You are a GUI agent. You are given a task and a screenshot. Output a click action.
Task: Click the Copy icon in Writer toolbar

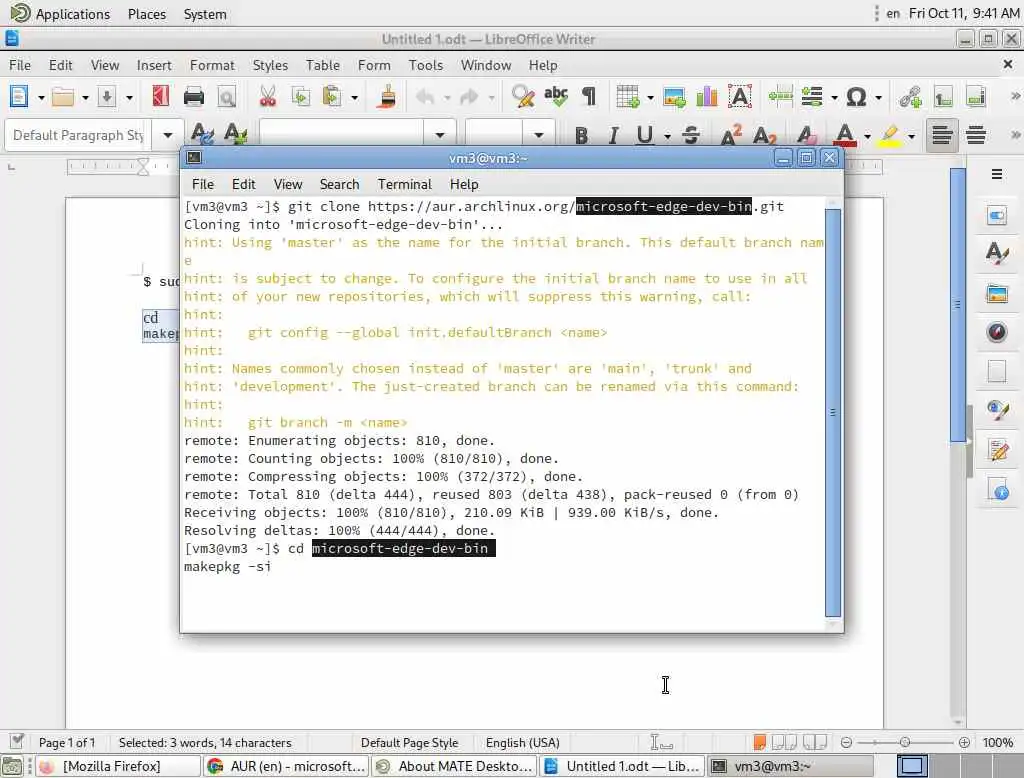coord(300,97)
